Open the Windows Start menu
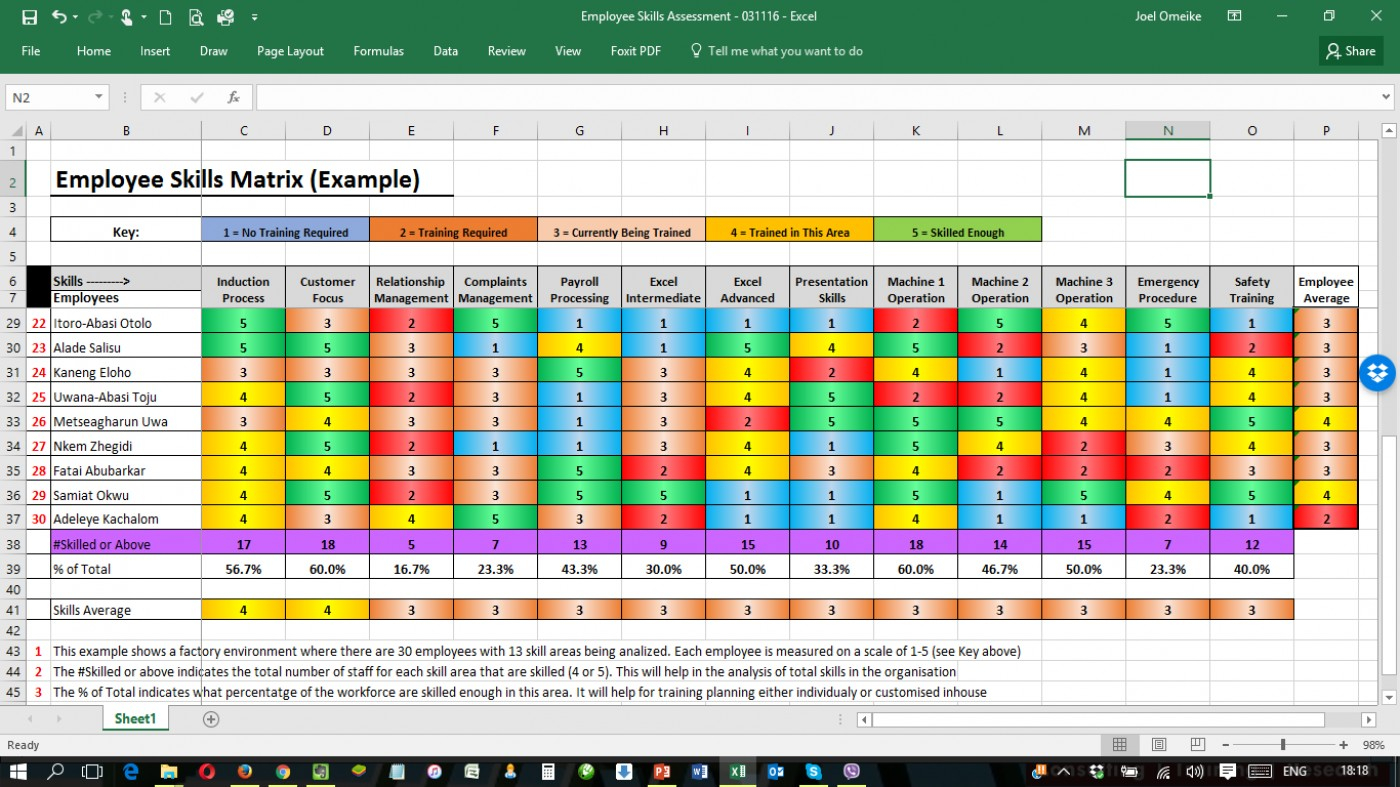The height and width of the screenshot is (787, 1400). pos(19,771)
